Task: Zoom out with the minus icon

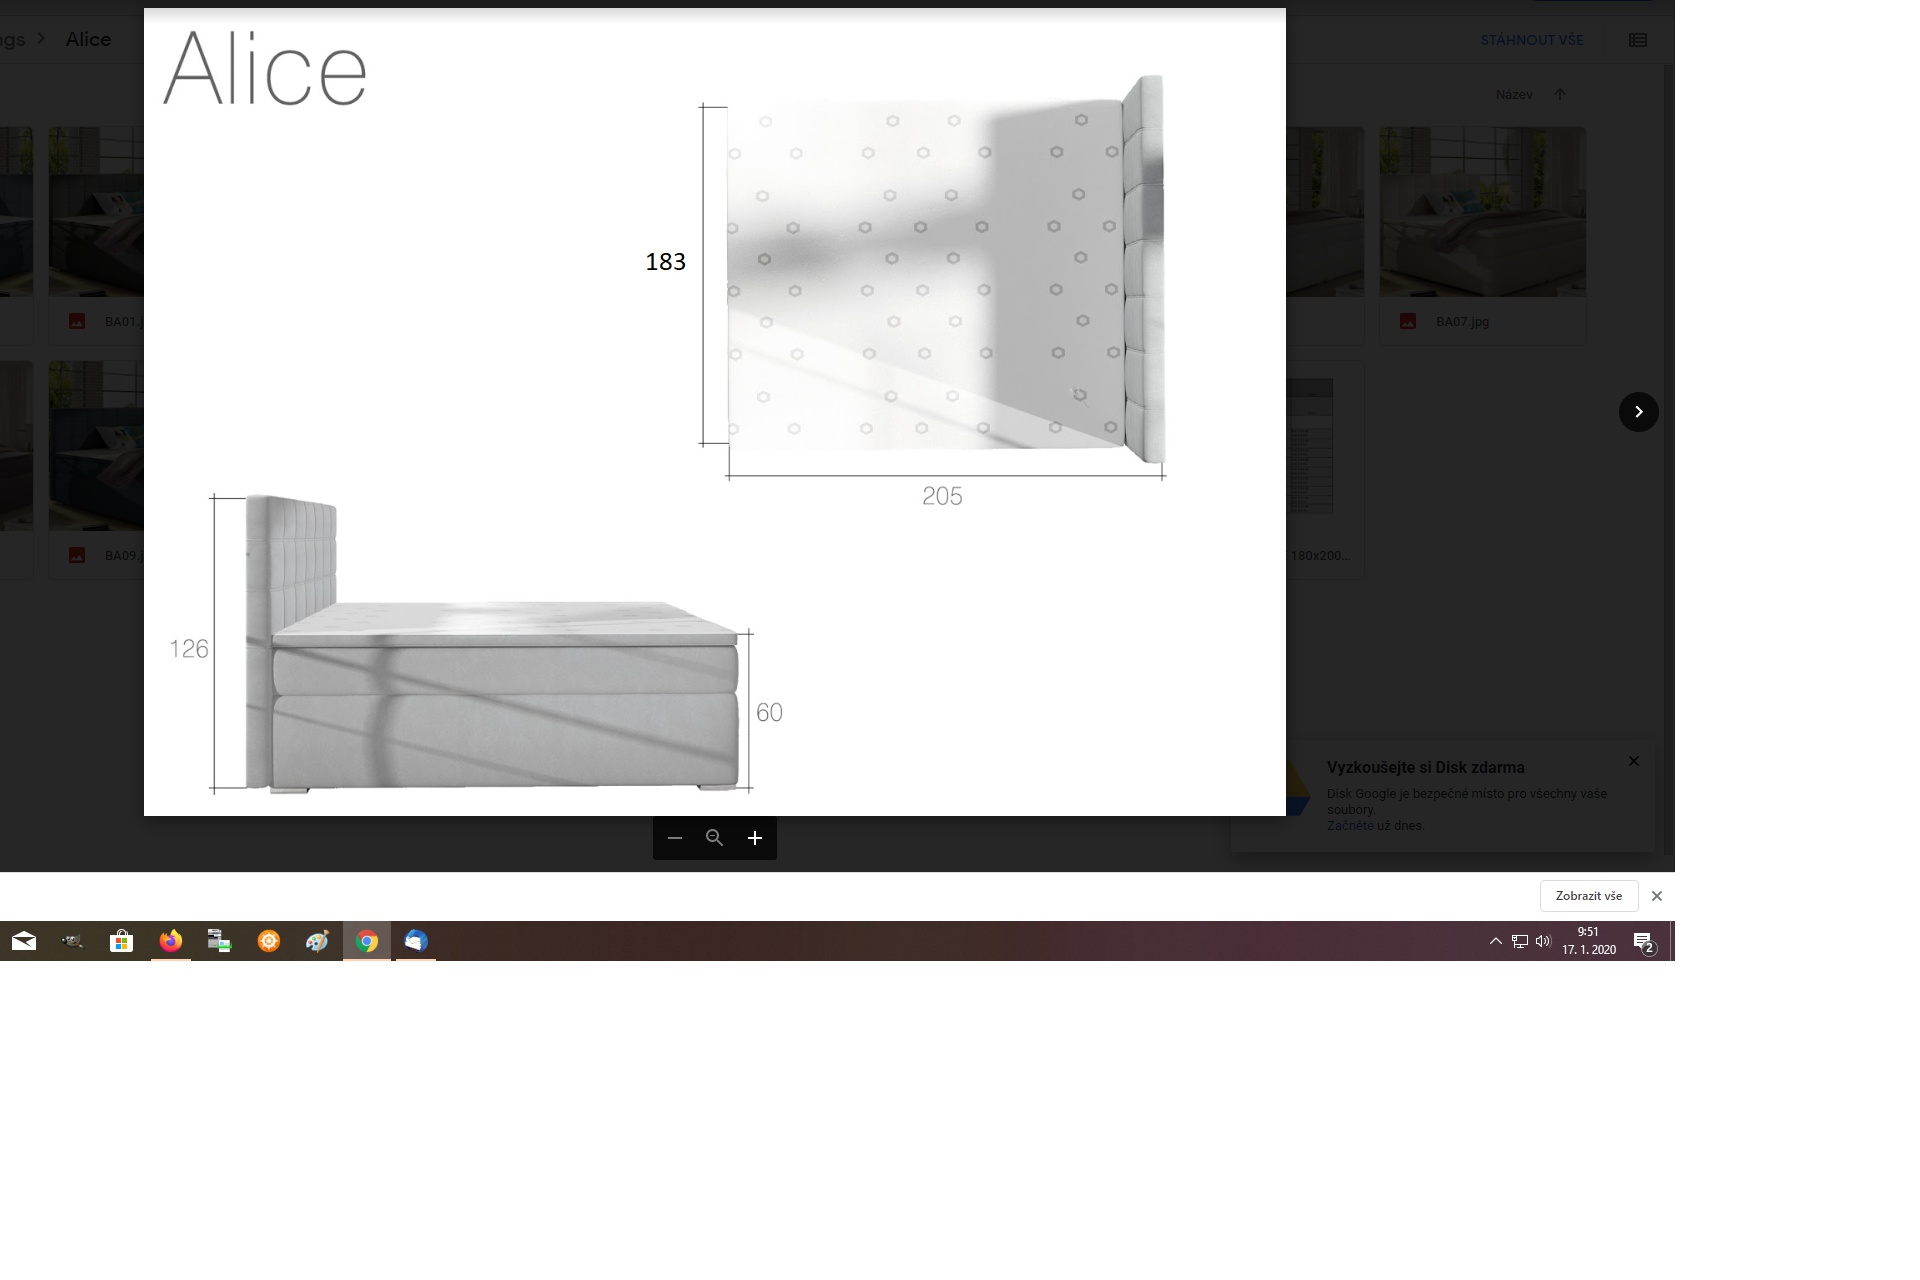Action: pos(675,838)
